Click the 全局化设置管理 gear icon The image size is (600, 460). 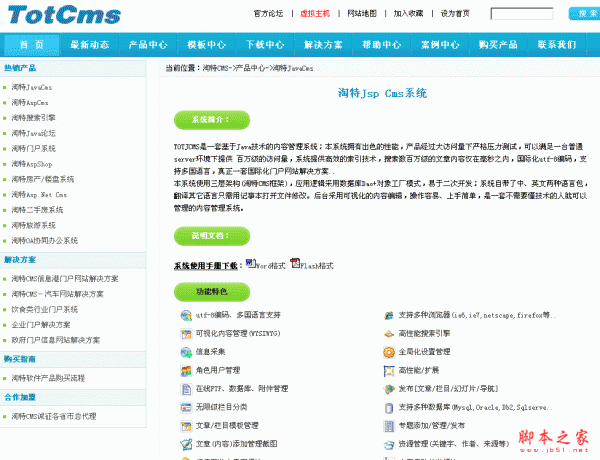point(389,352)
